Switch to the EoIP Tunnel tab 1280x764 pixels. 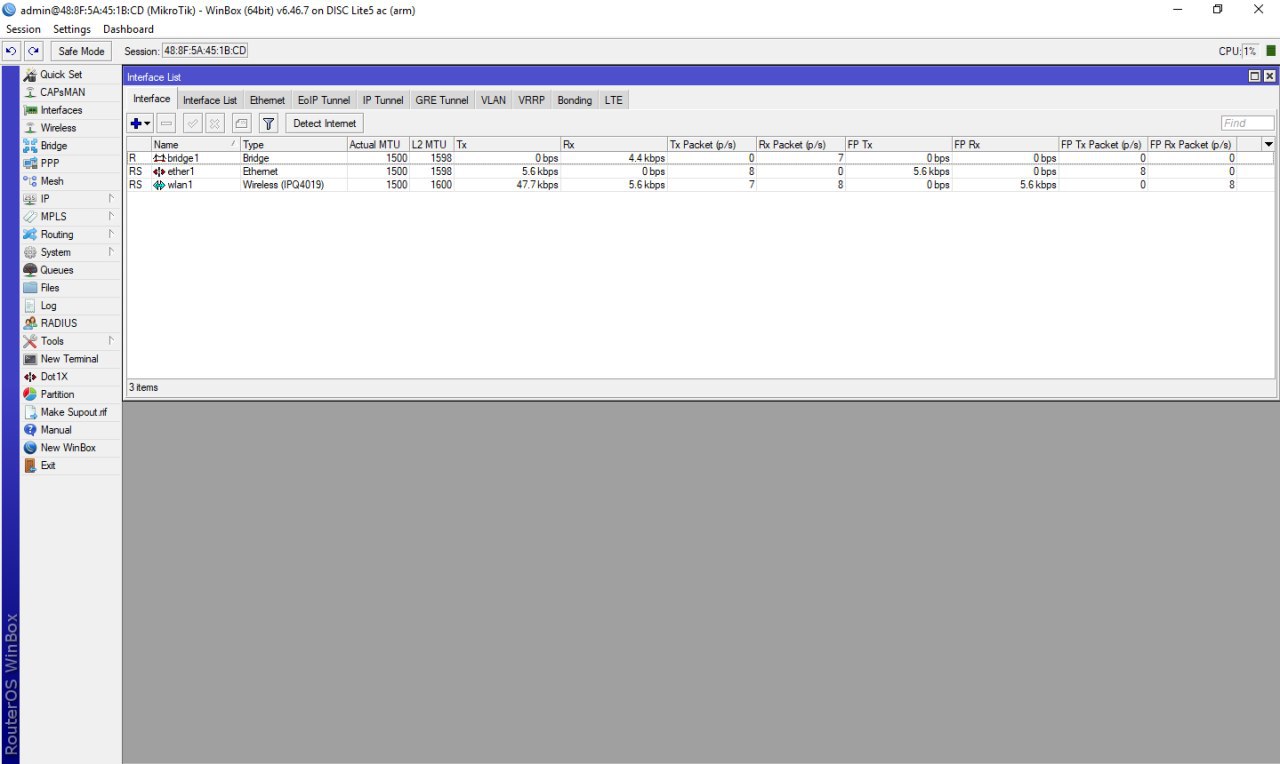[324, 100]
